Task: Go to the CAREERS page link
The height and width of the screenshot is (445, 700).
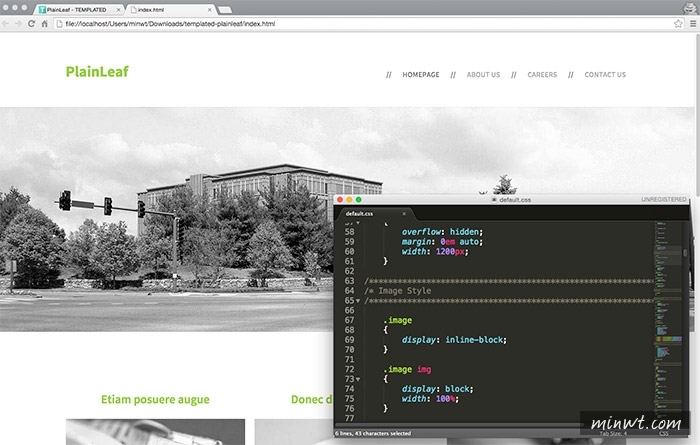Action: pyautogui.click(x=542, y=74)
